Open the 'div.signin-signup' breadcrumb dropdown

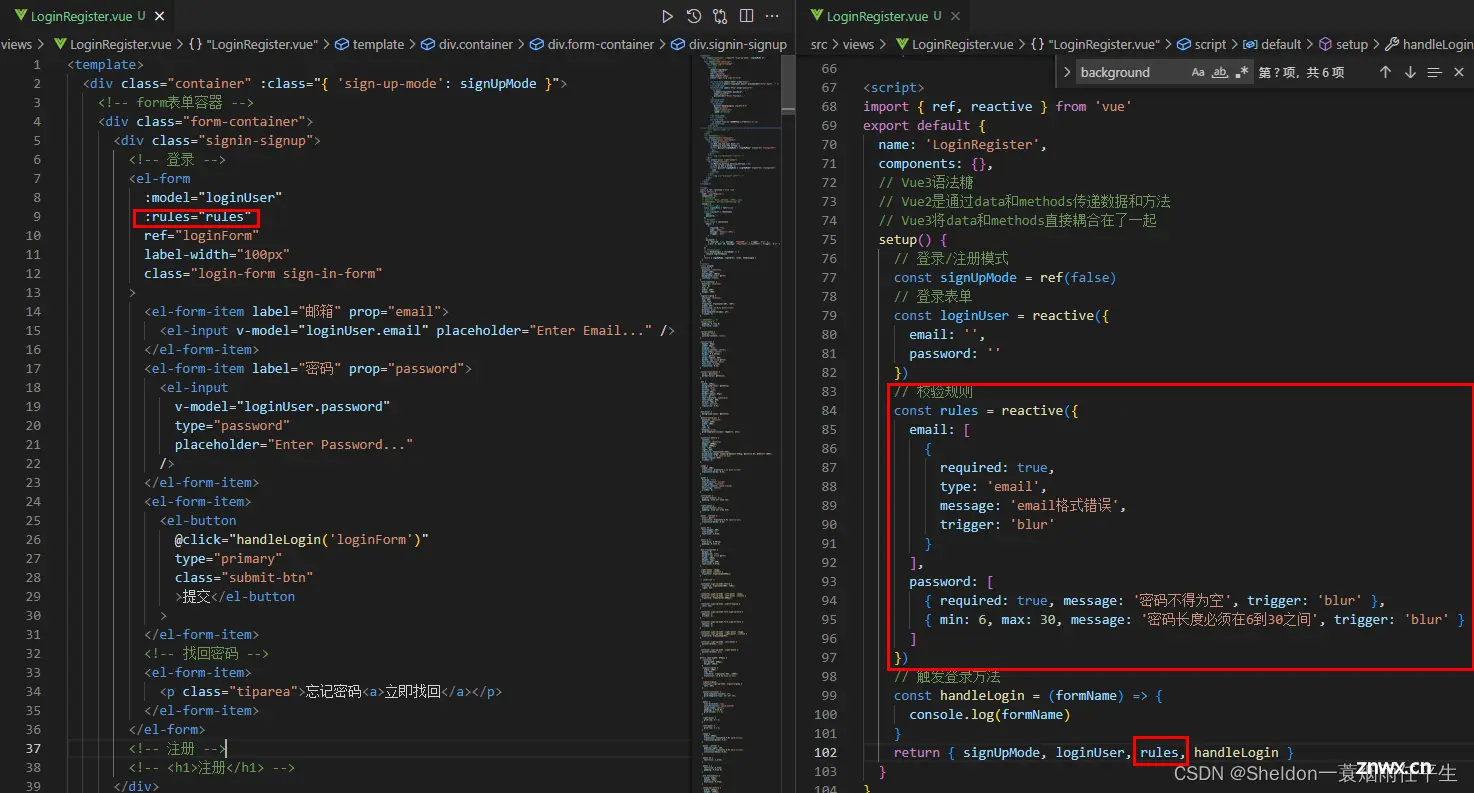(x=729, y=44)
